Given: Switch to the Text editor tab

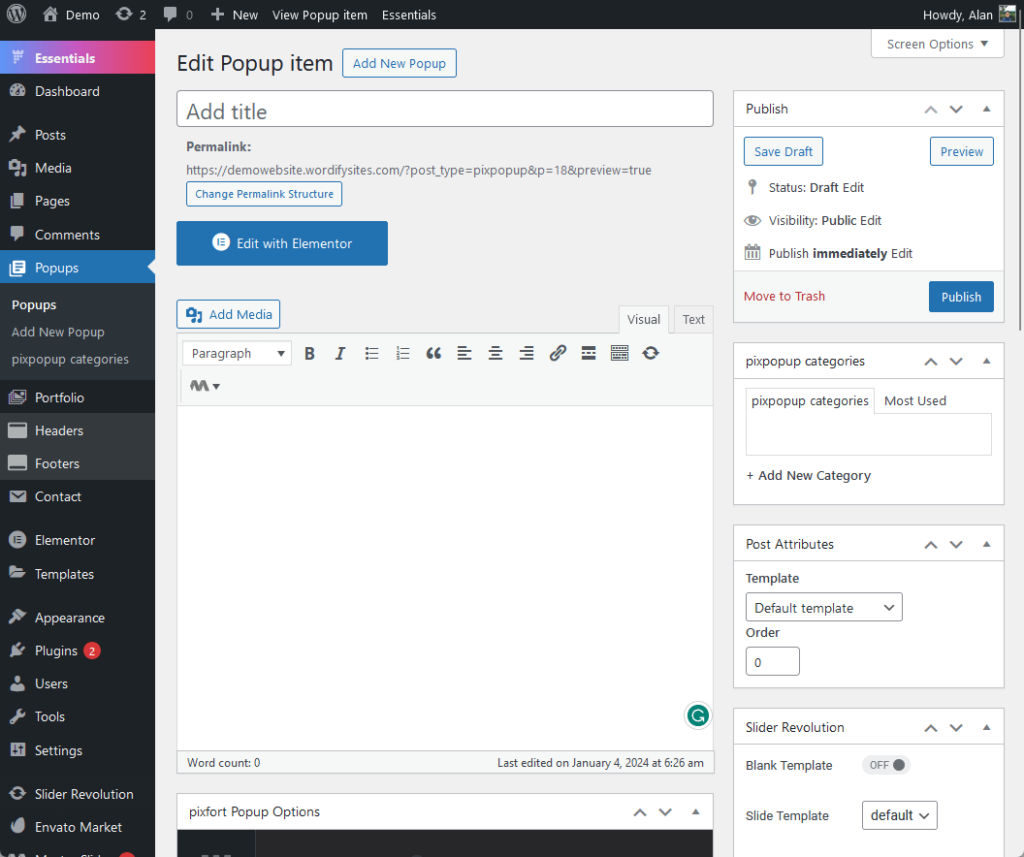Looking at the screenshot, I should tap(693, 319).
